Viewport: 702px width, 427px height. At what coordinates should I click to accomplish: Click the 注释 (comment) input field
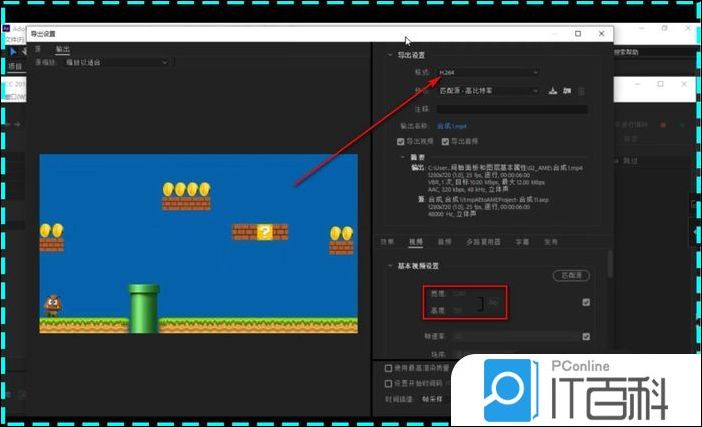512,109
